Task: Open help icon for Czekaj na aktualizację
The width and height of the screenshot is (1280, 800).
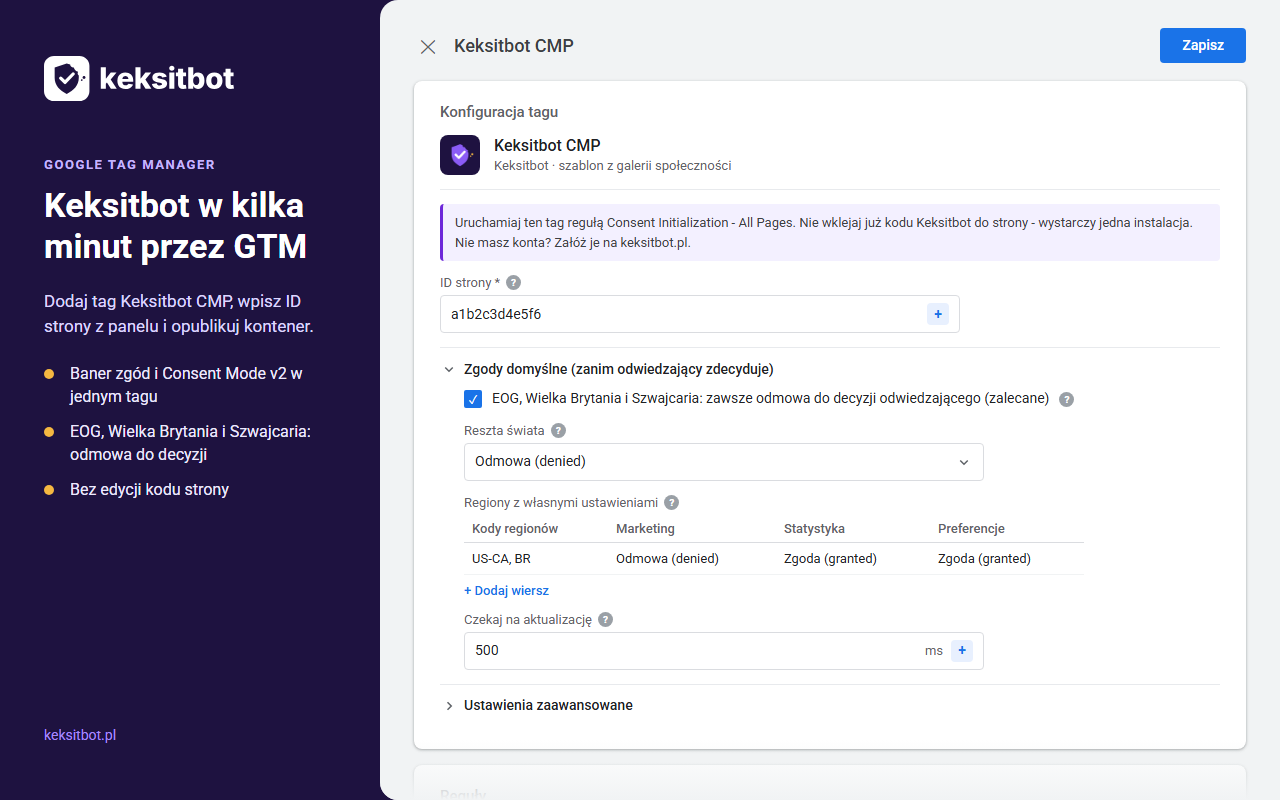Action: click(605, 619)
